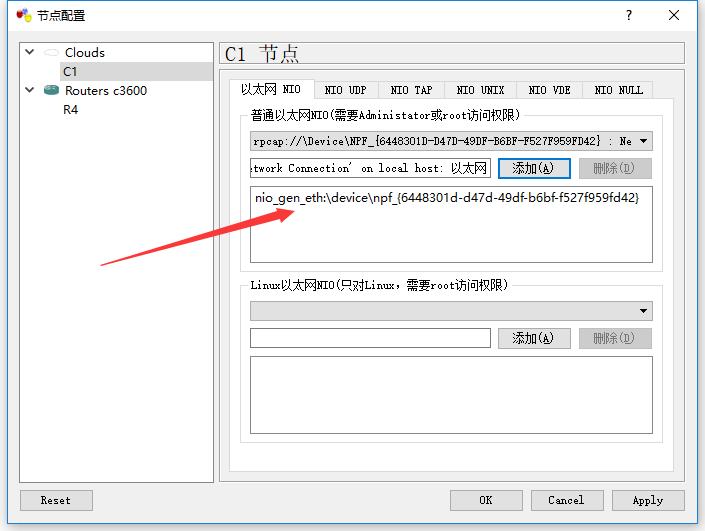Select the nio_gen_eth list entry

click(x=447, y=198)
